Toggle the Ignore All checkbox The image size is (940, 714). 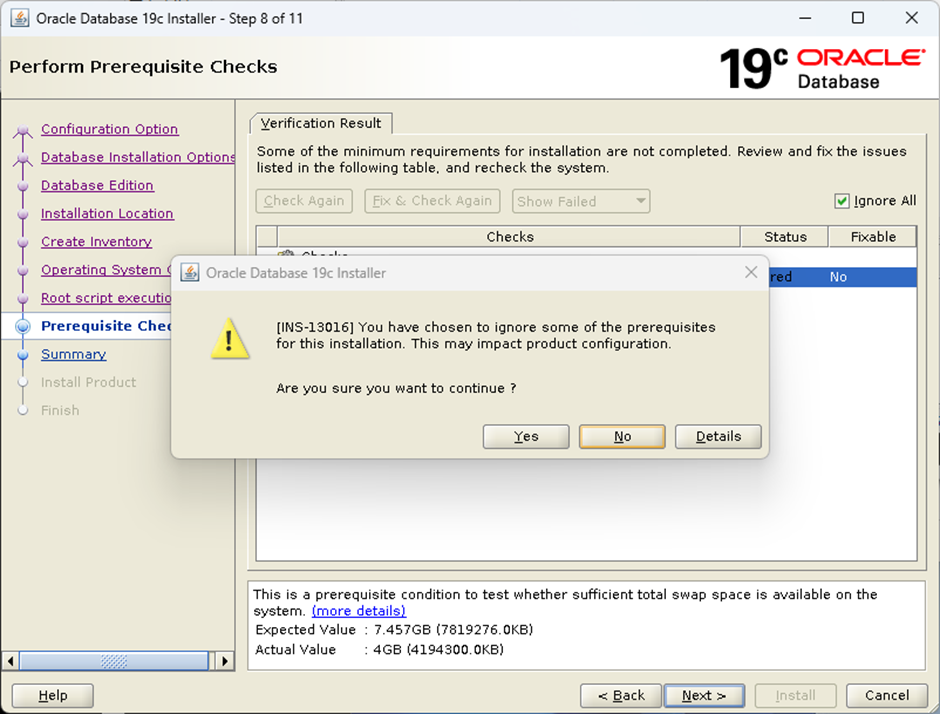click(842, 201)
